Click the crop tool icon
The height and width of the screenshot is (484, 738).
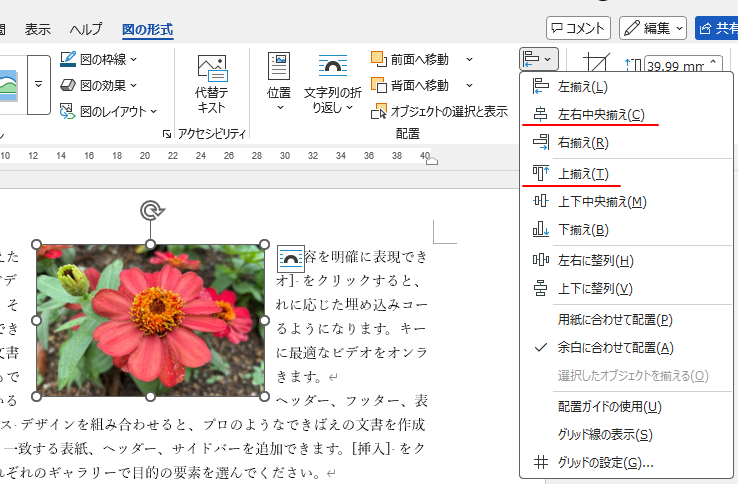[x=596, y=64]
